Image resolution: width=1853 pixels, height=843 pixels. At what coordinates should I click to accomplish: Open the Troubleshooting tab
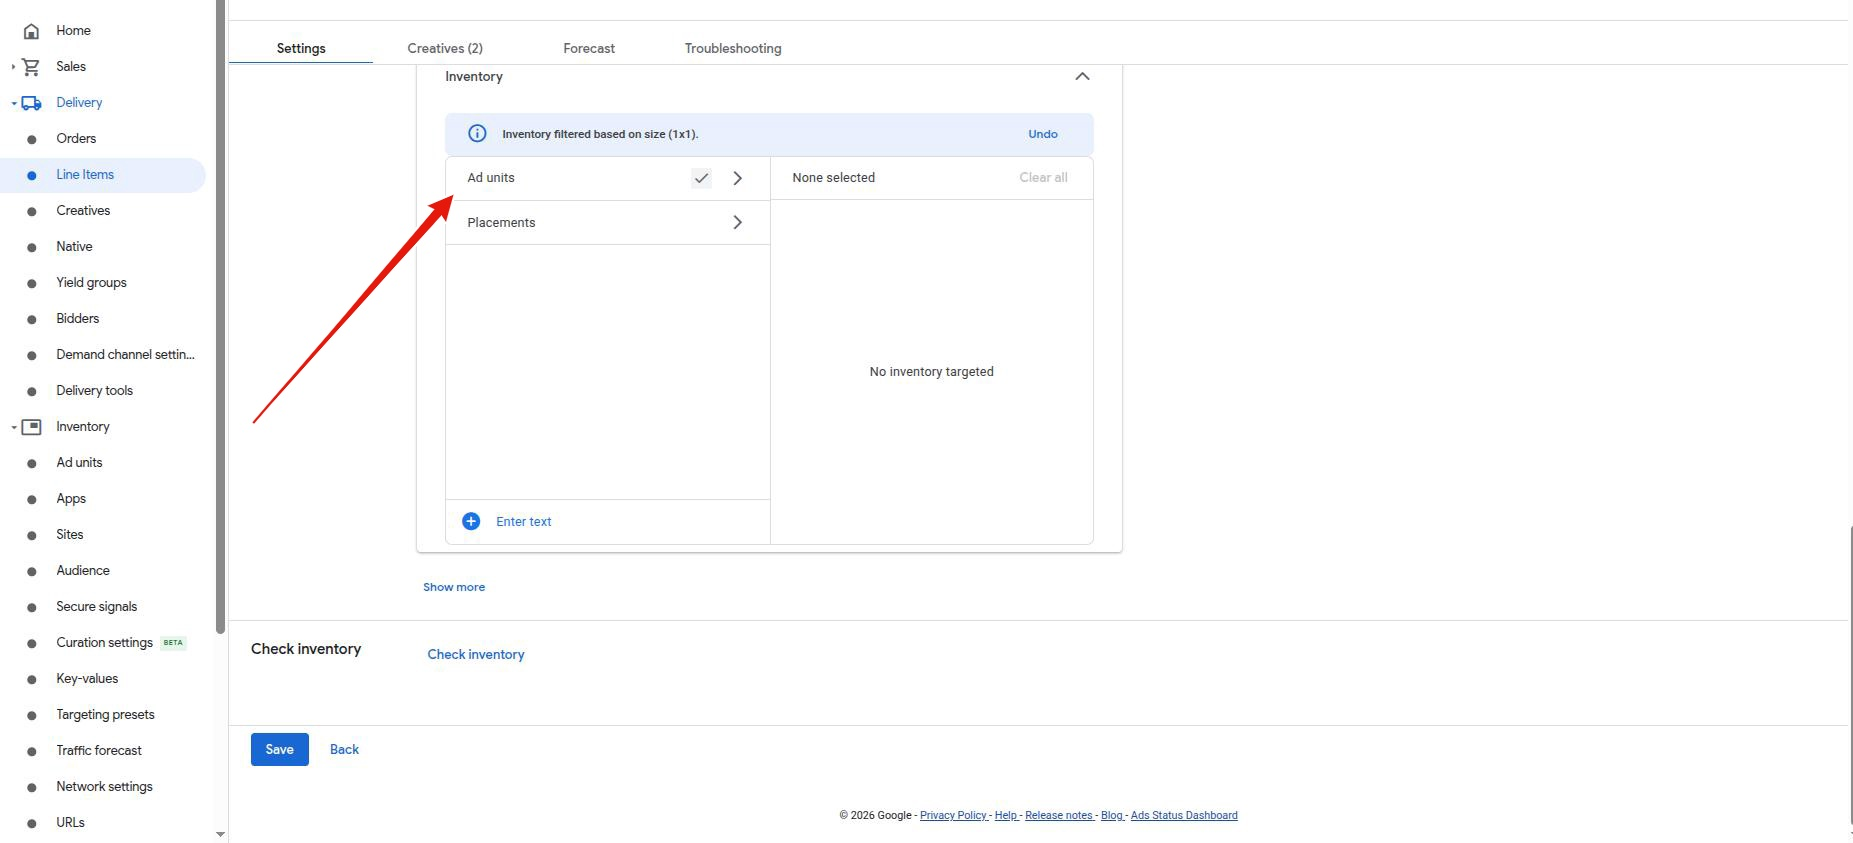point(733,48)
